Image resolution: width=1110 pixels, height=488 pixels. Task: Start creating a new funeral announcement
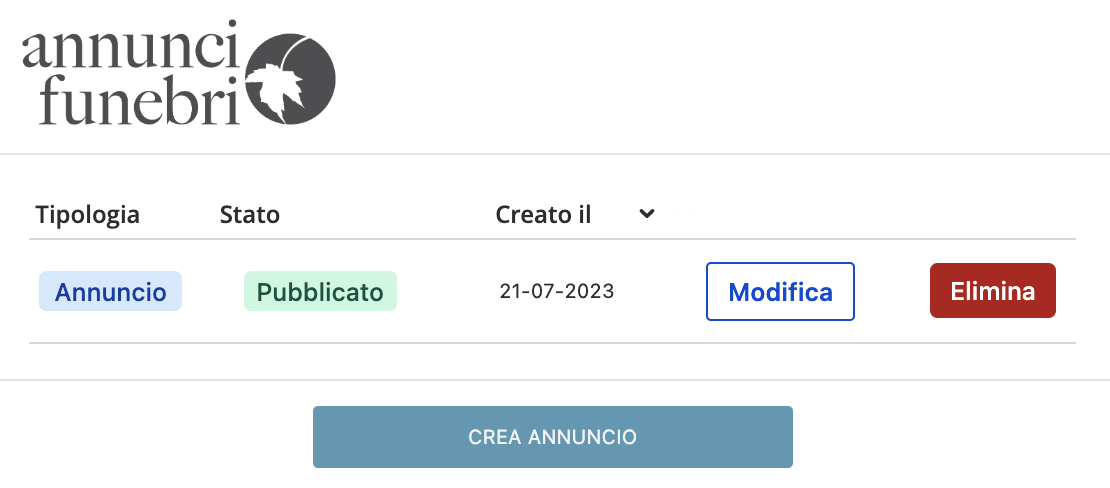click(552, 437)
